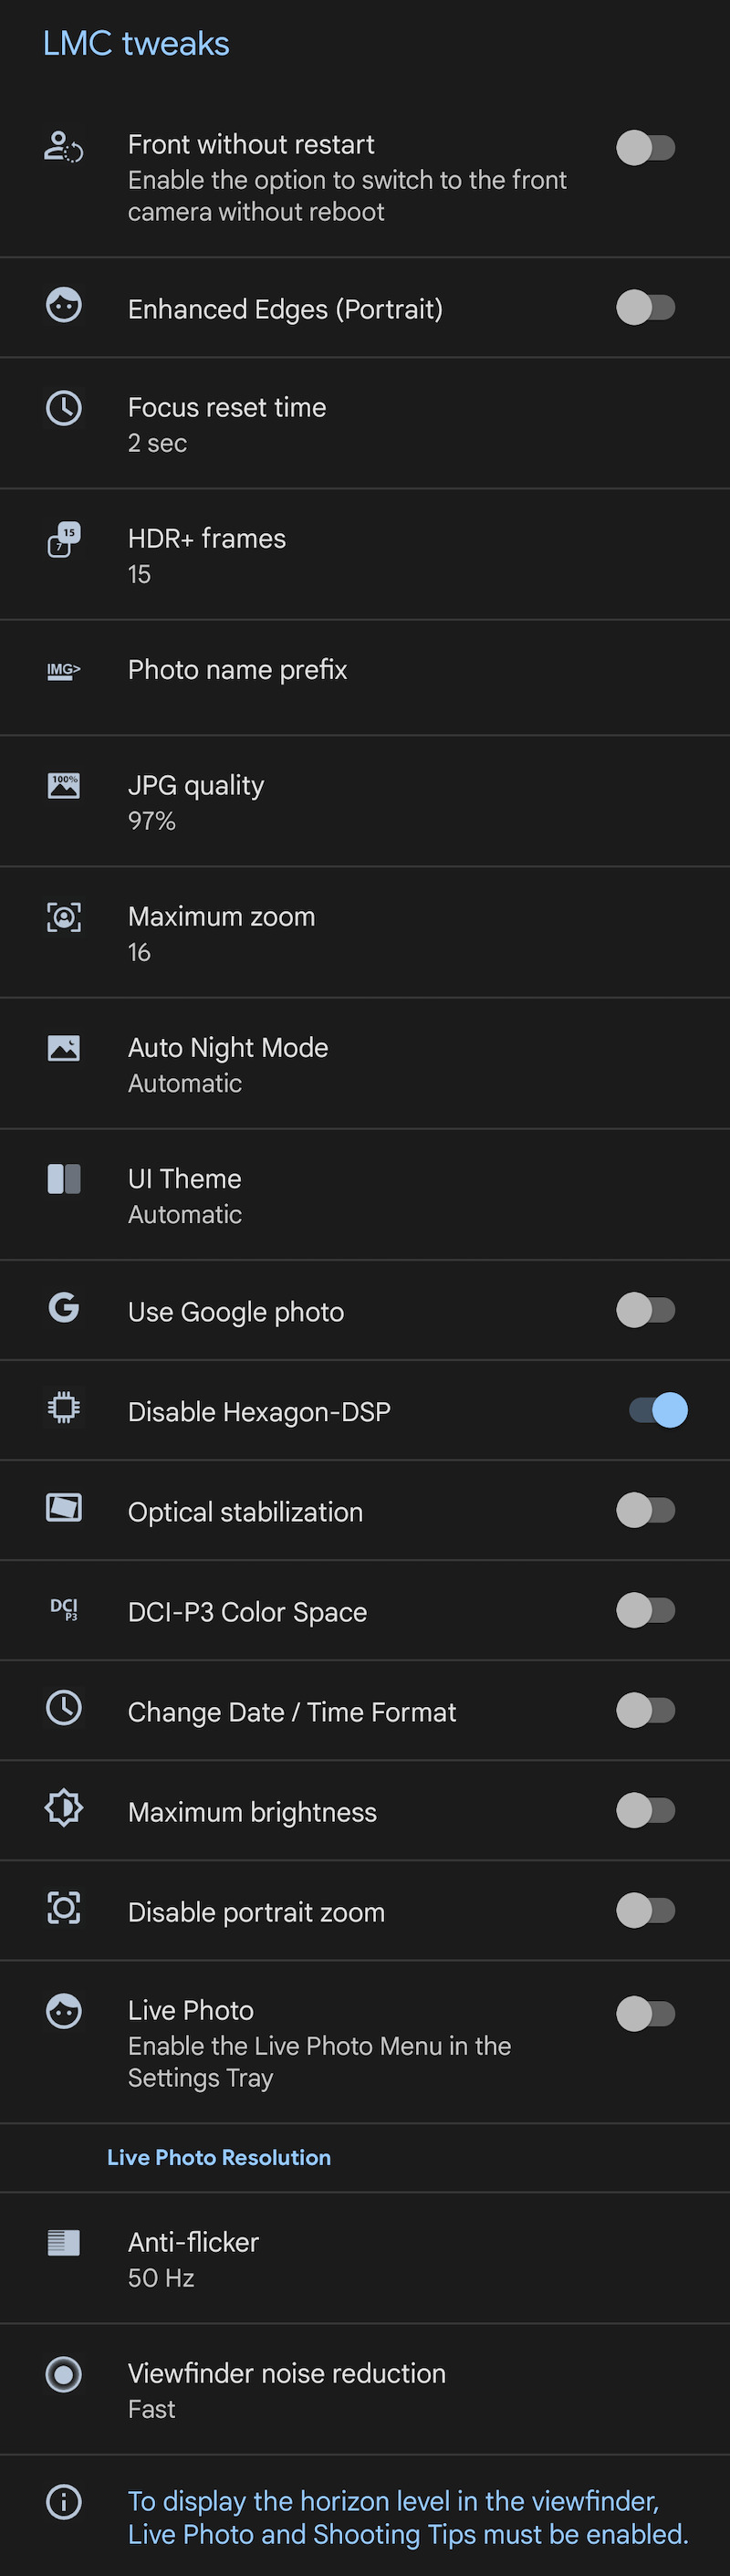This screenshot has height=2576, width=730.
Task: Click the info icon beside horizon level note
Action: click(64, 2502)
